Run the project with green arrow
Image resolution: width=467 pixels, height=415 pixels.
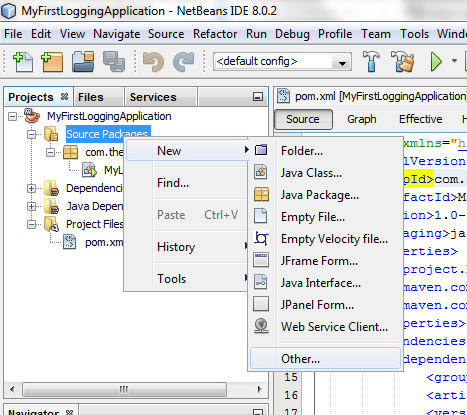[x=436, y=62]
